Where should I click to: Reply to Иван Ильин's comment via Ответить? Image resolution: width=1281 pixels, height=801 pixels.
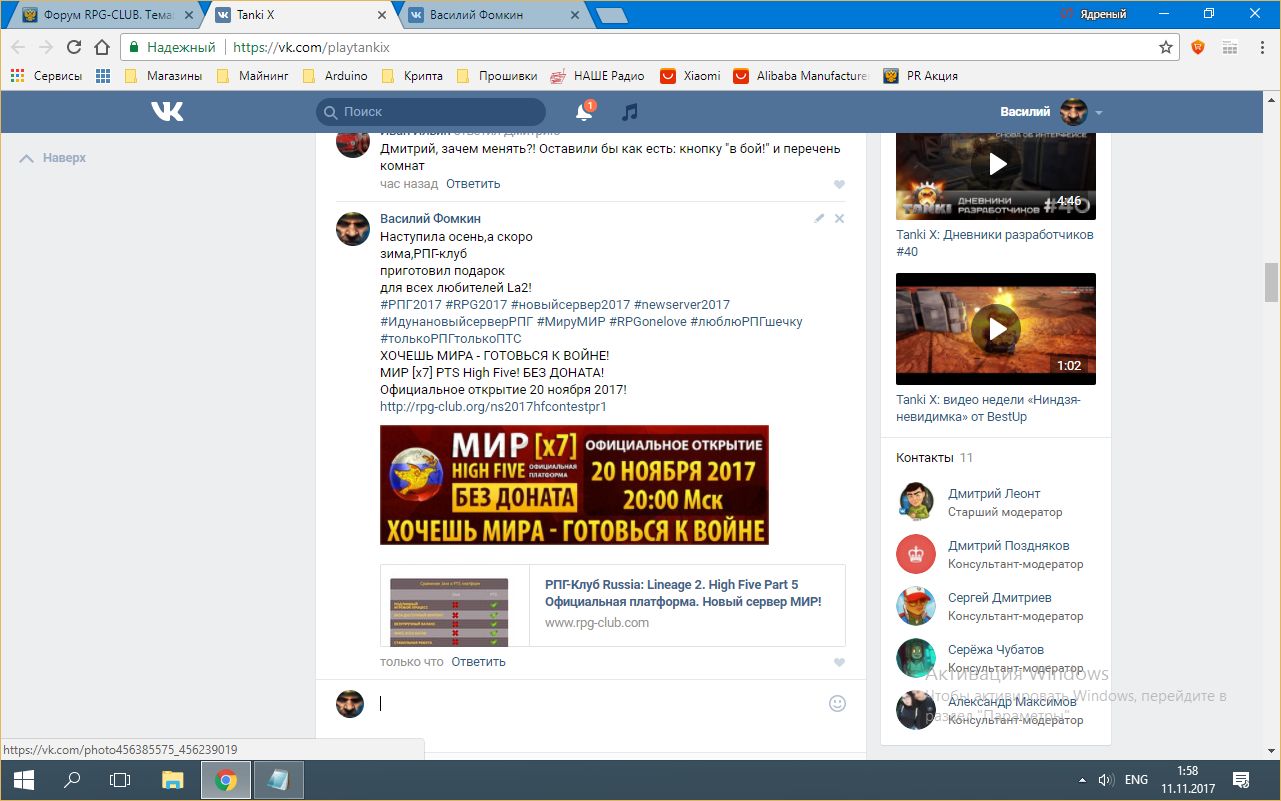[x=473, y=184]
